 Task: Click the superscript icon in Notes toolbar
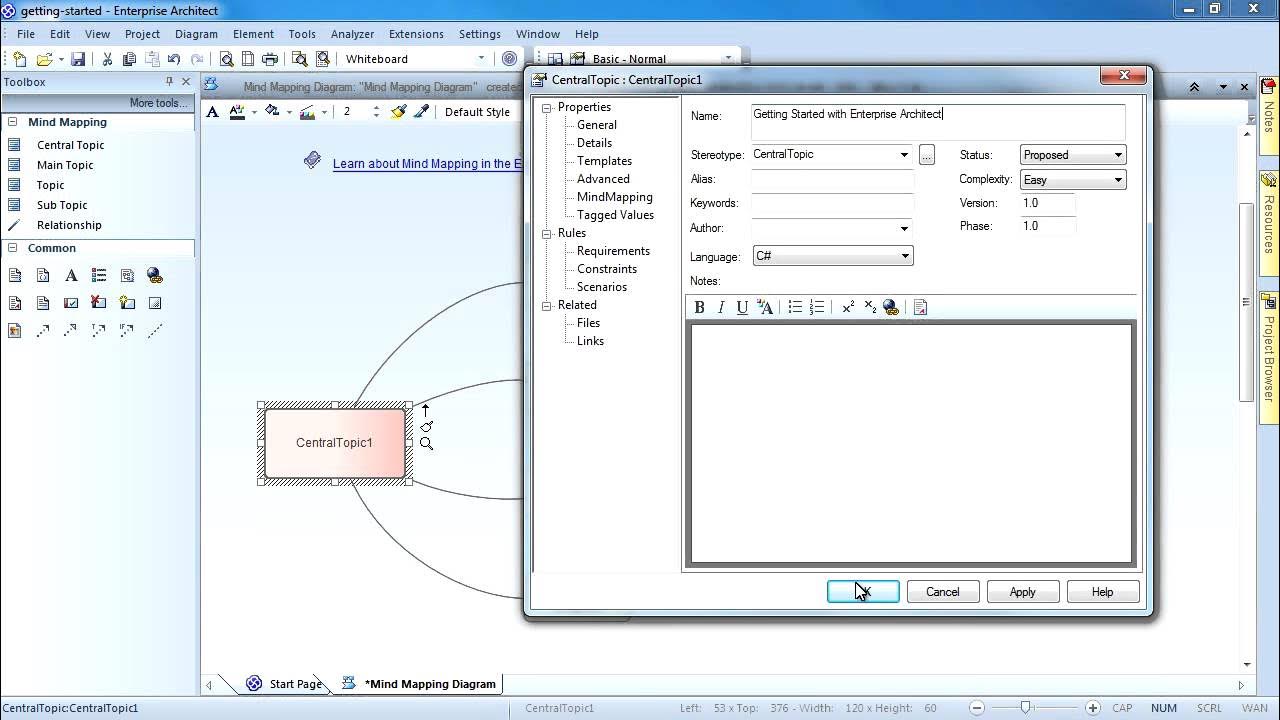848,307
